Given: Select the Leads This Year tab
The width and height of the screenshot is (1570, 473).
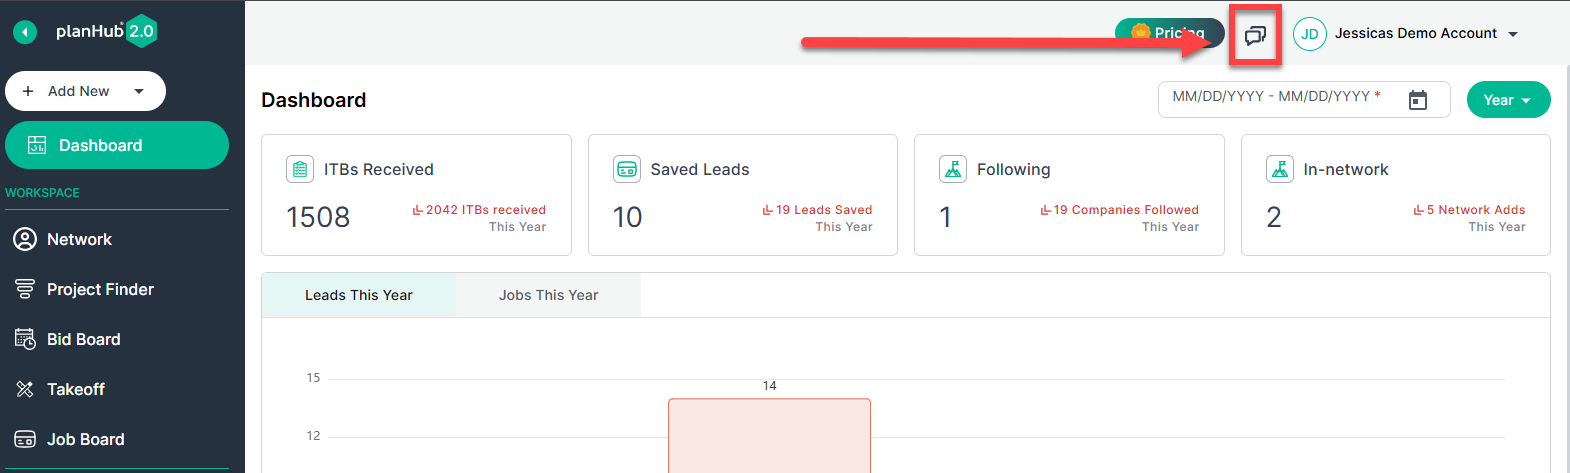Looking at the screenshot, I should 359,295.
